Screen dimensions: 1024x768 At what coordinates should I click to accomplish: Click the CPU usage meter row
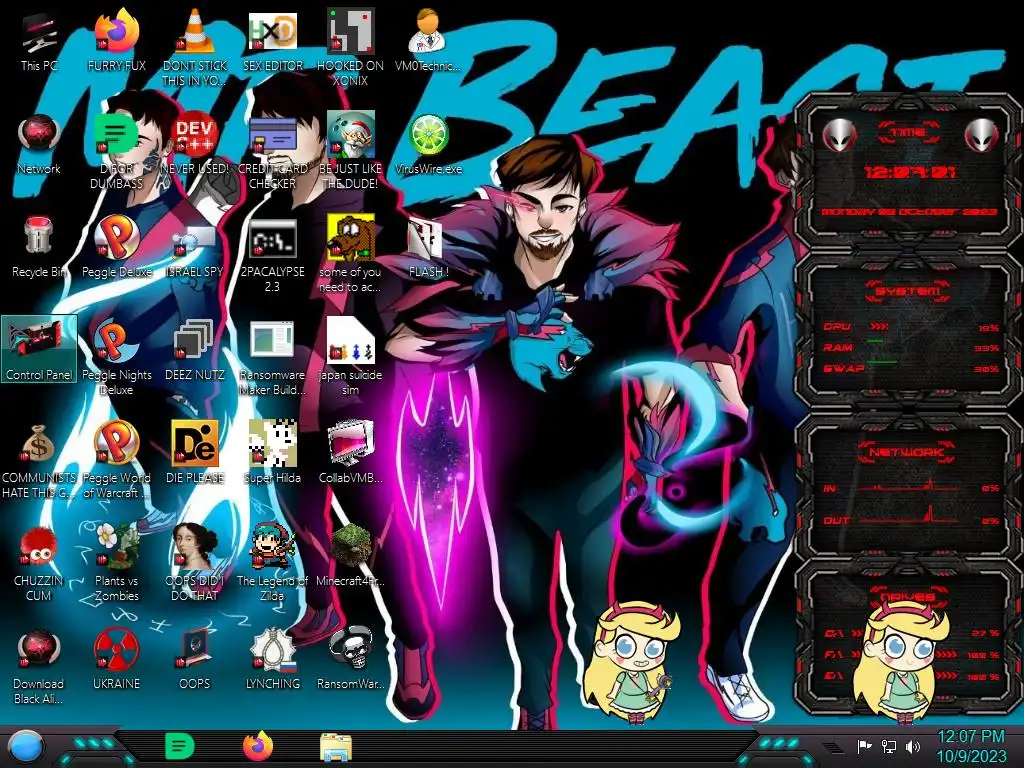[910, 327]
